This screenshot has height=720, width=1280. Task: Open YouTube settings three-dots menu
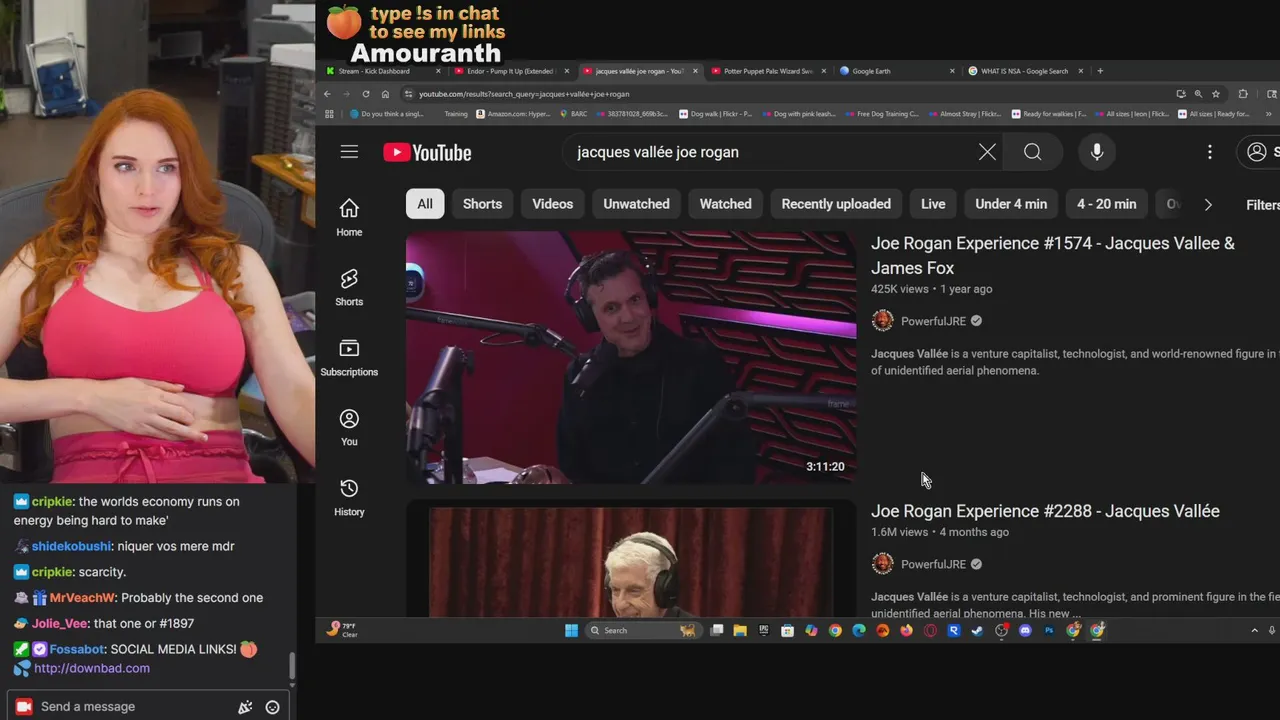pyautogui.click(x=1210, y=152)
